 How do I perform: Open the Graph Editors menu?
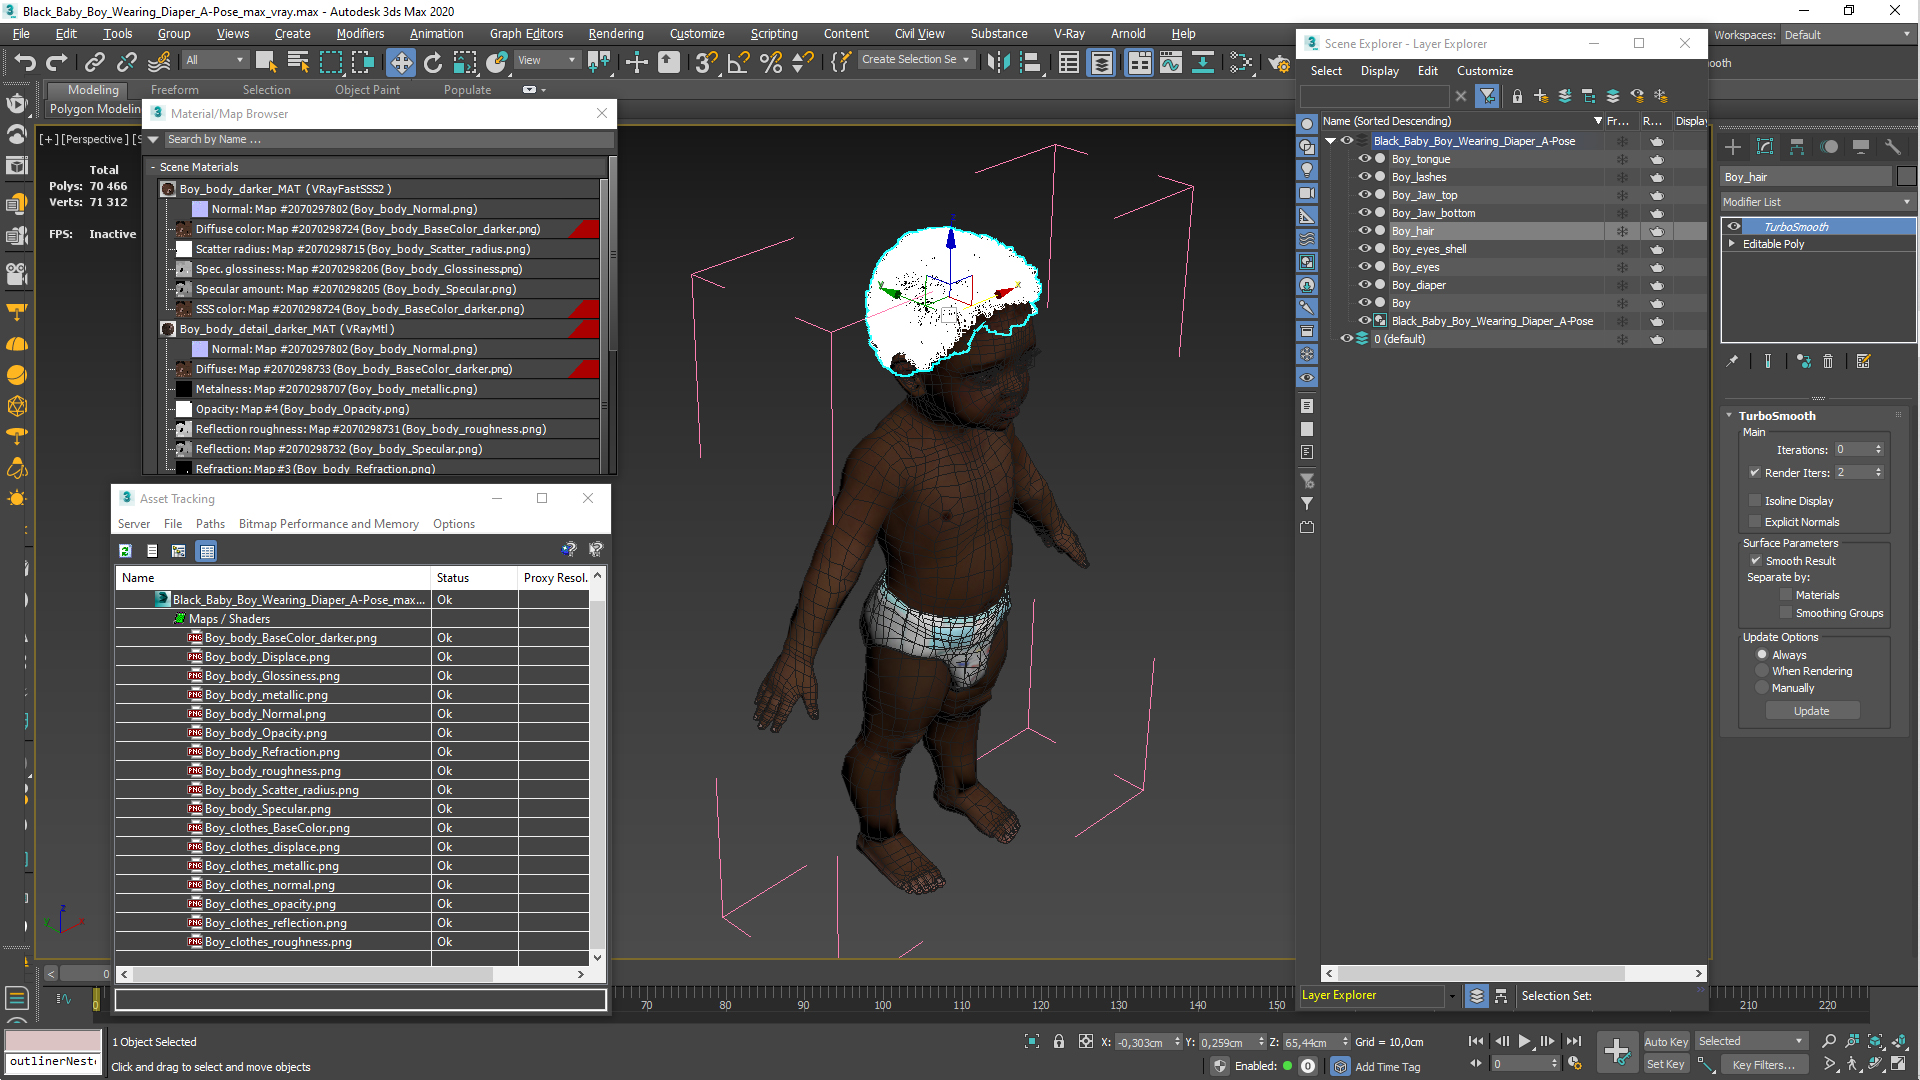526,34
